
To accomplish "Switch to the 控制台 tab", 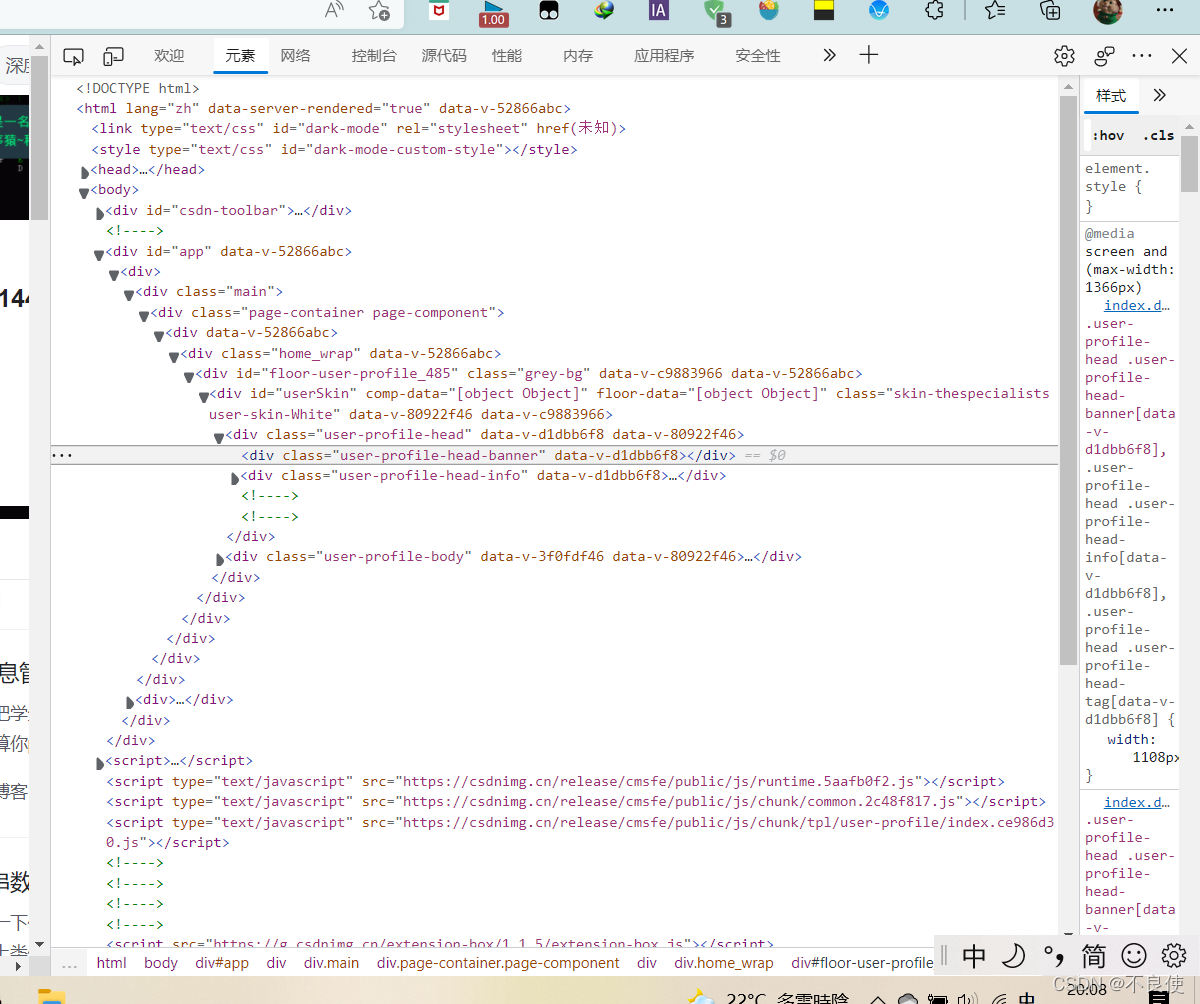I will point(374,56).
